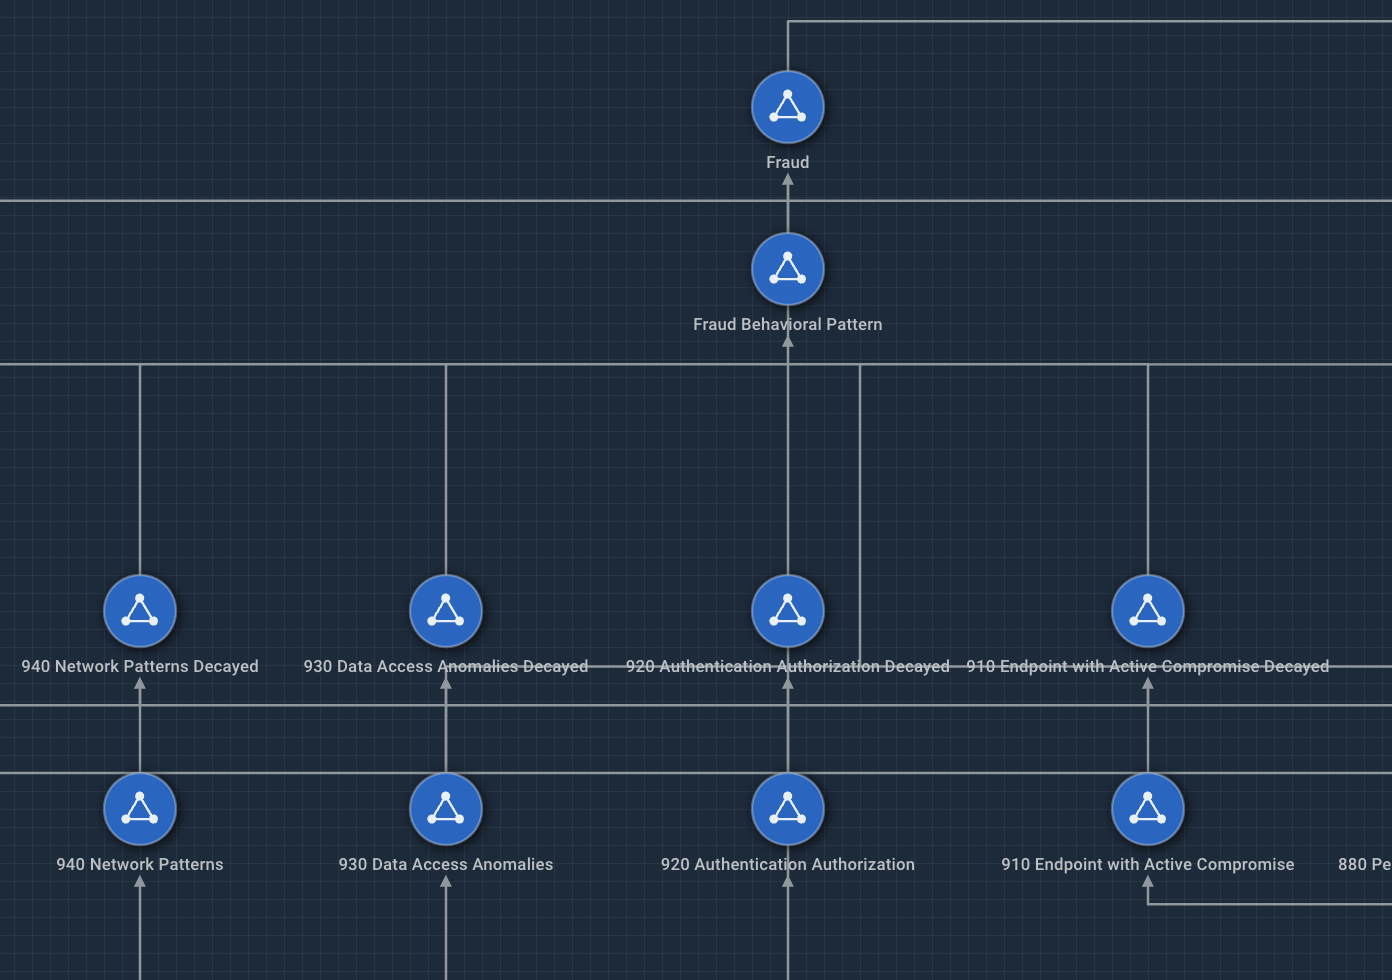The height and width of the screenshot is (980, 1392).
Task: Click the "910 Endpoint with Active Compromise" label
Action: (x=1148, y=864)
